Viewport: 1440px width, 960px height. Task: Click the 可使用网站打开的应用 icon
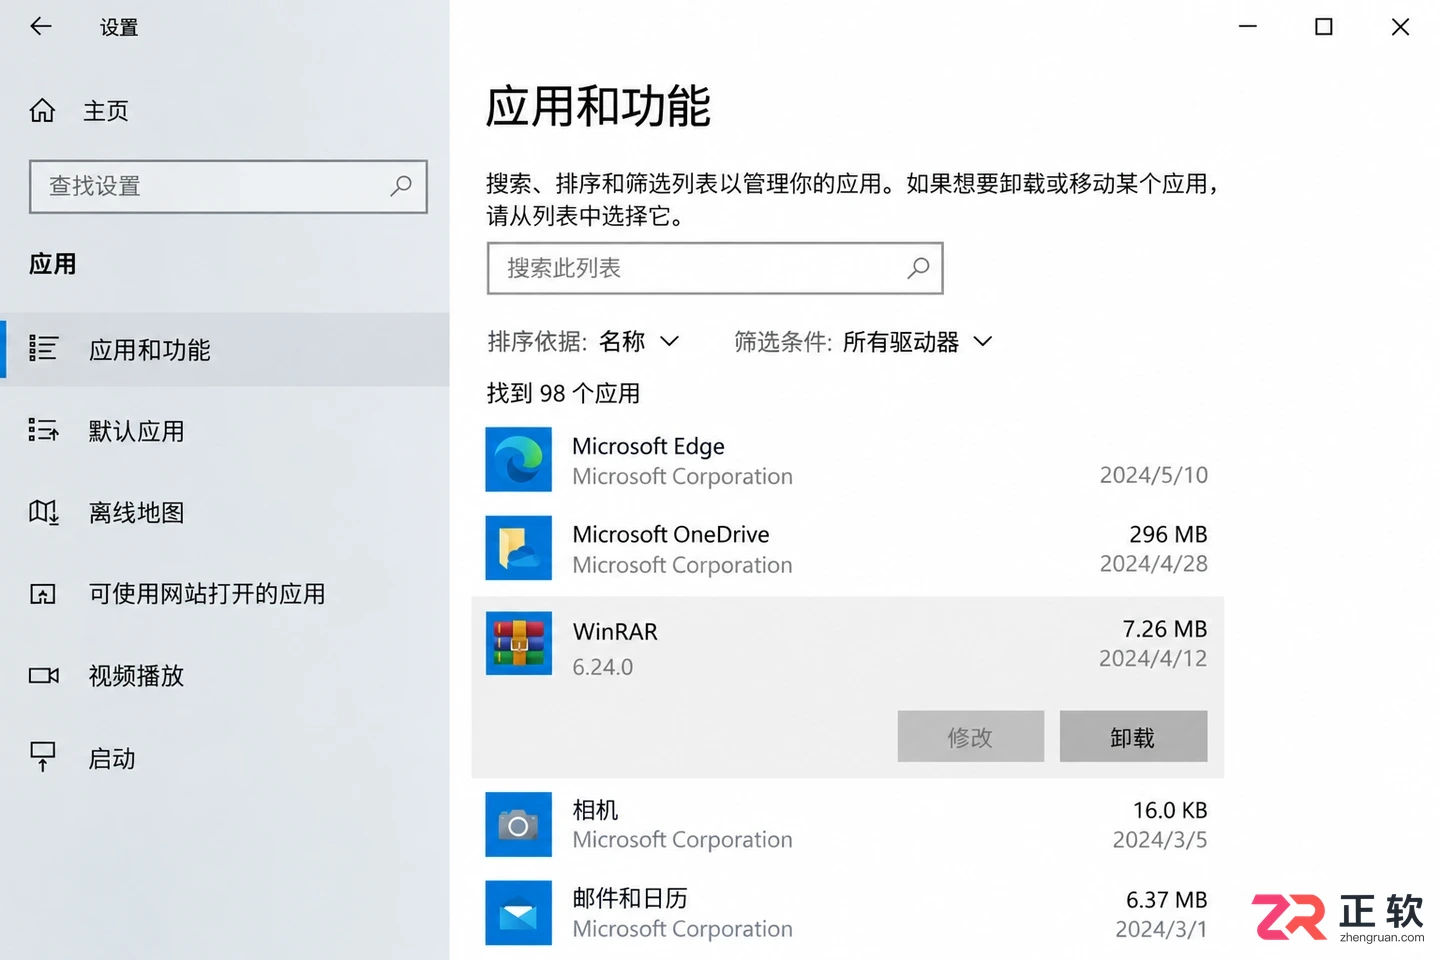tap(43, 594)
